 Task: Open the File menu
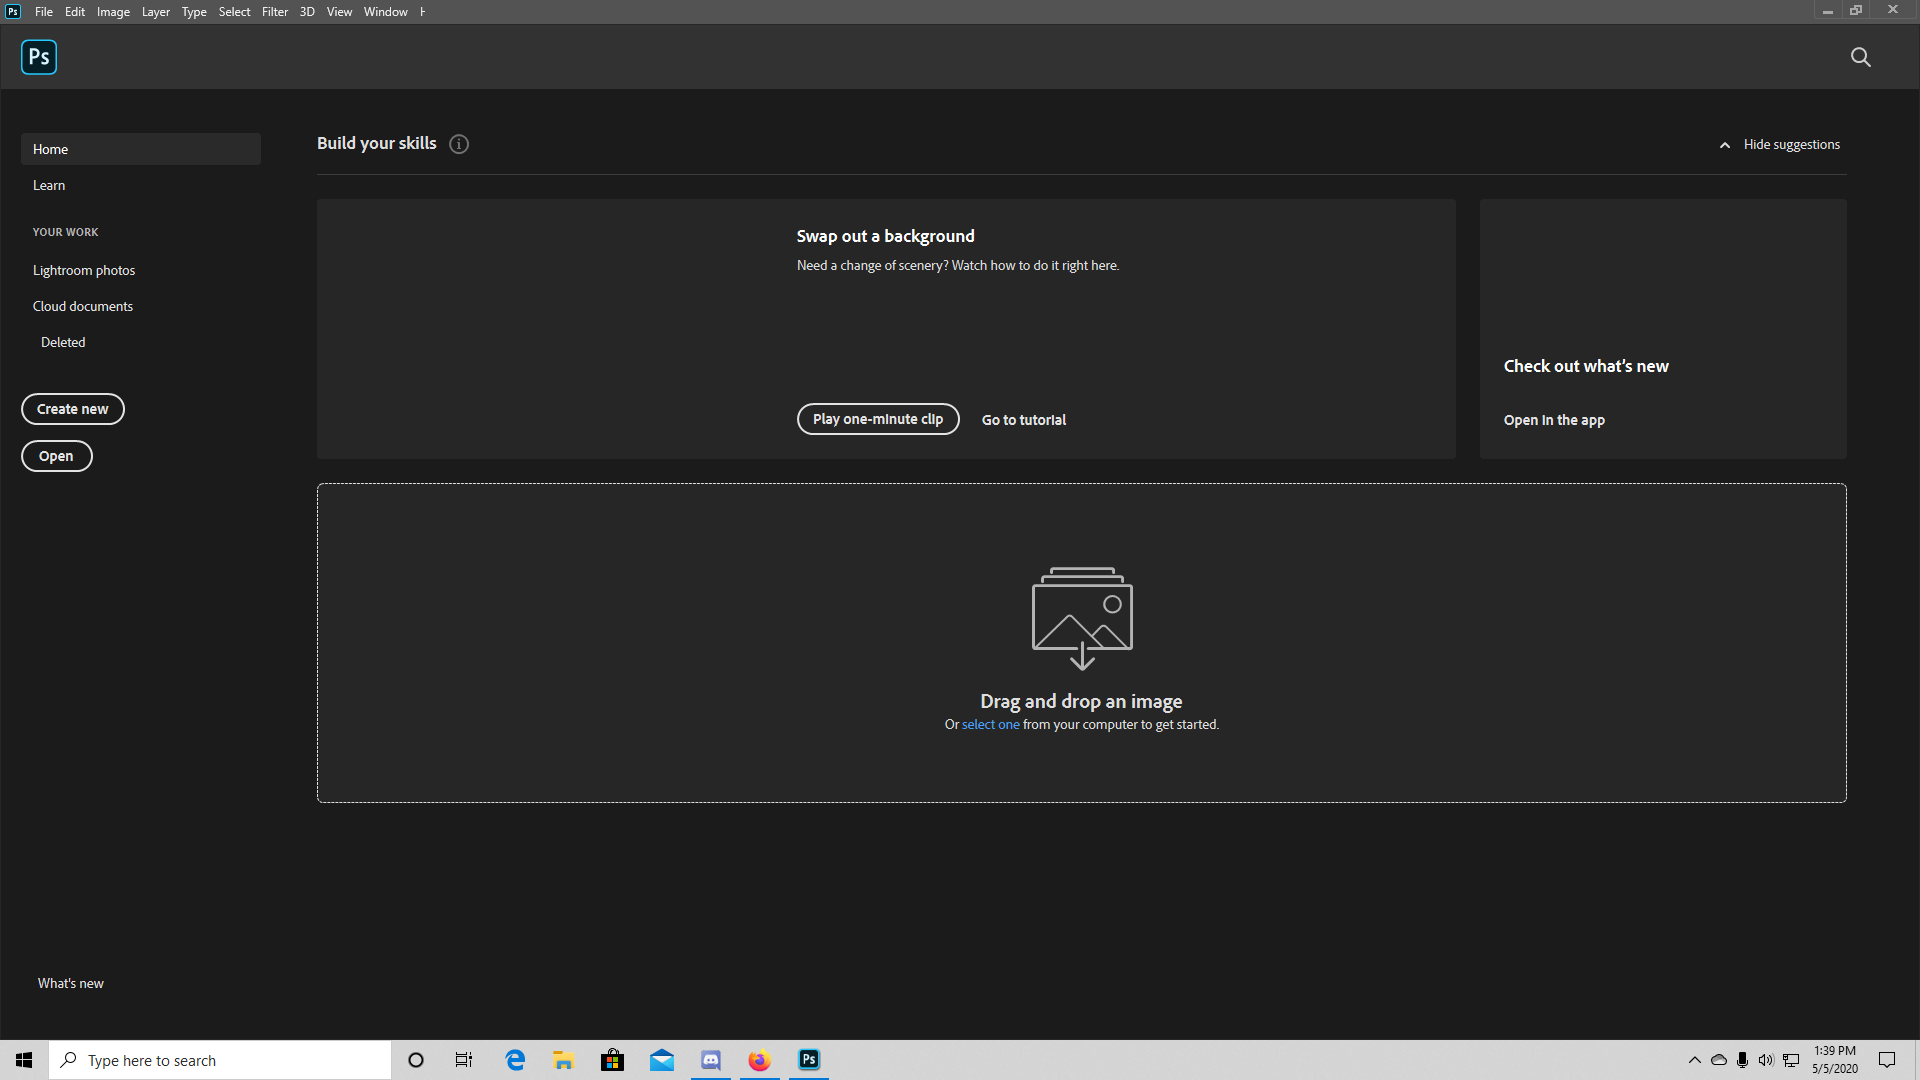44,12
